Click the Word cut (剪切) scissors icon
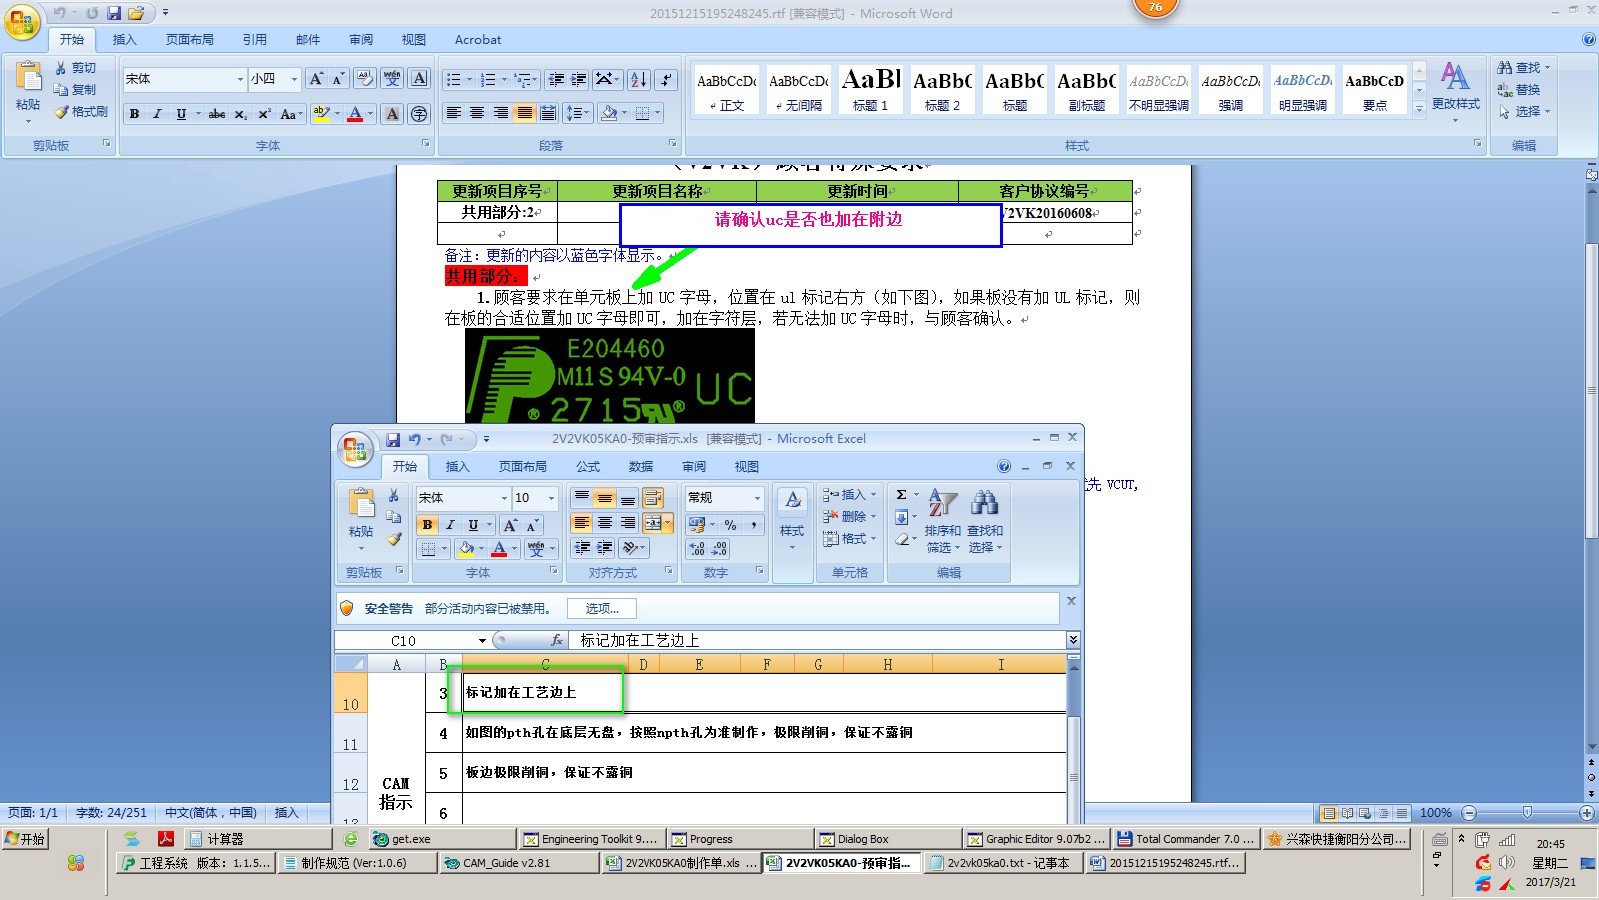This screenshot has width=1599, height=900. click(61, 68)
